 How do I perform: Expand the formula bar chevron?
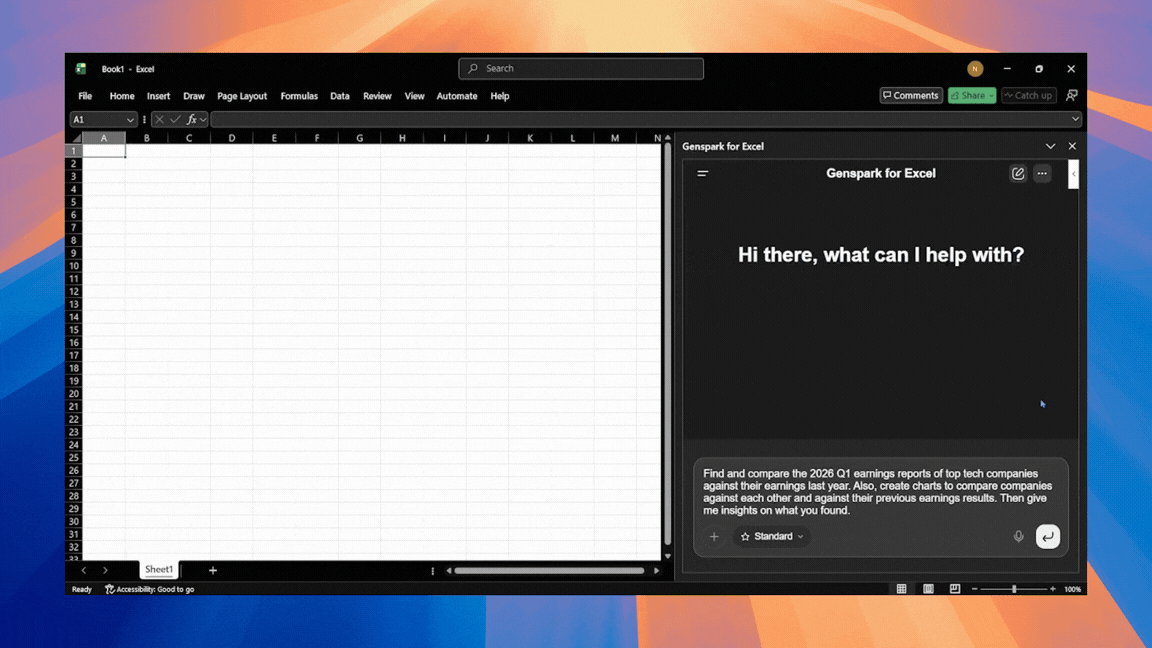(1075, 119)
